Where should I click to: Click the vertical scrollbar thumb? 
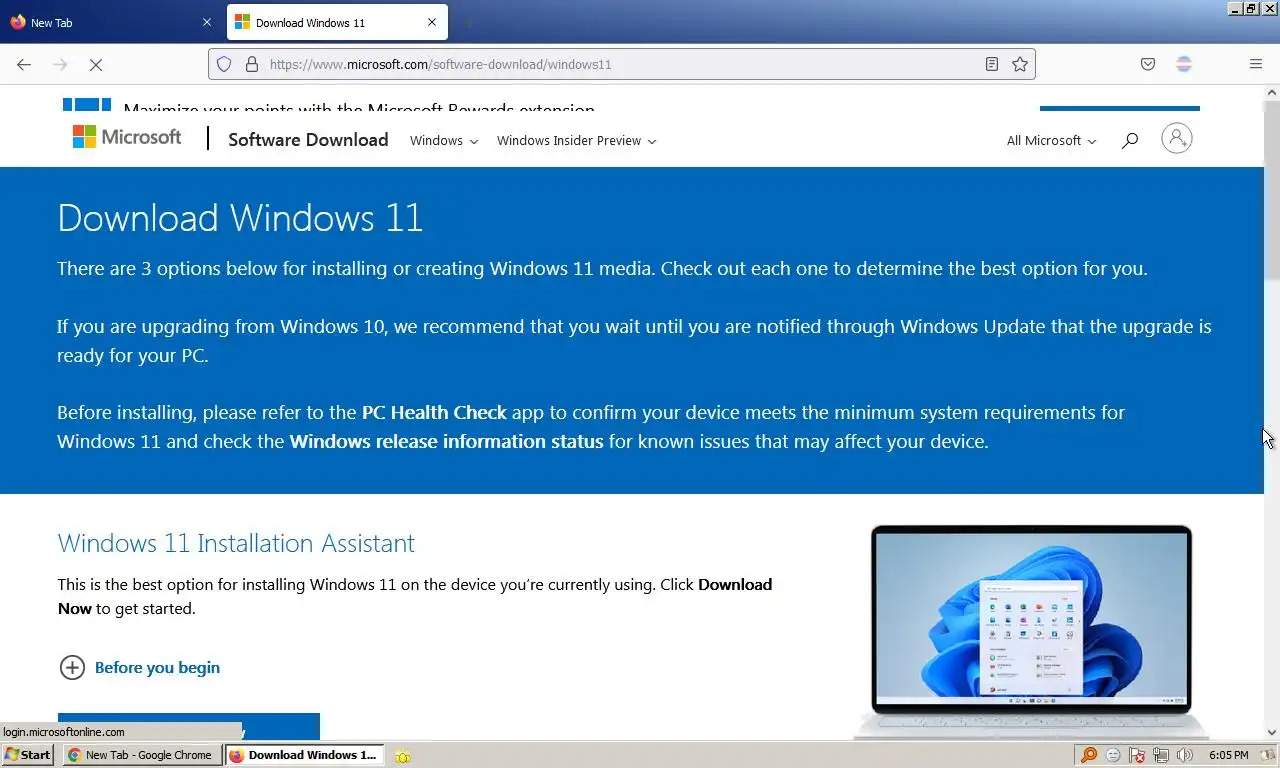click(1272, 190)
